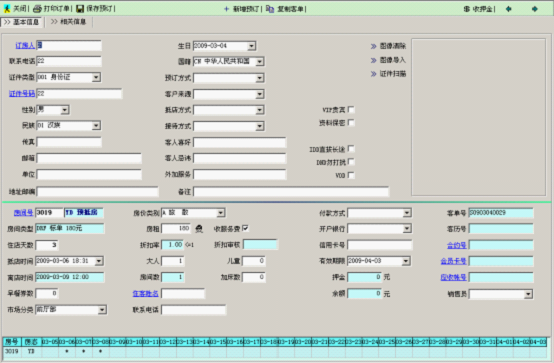Screen dimensions: 554x363
Task: Enable the VIP贵宾 checkbox
Action: (351, 110)
